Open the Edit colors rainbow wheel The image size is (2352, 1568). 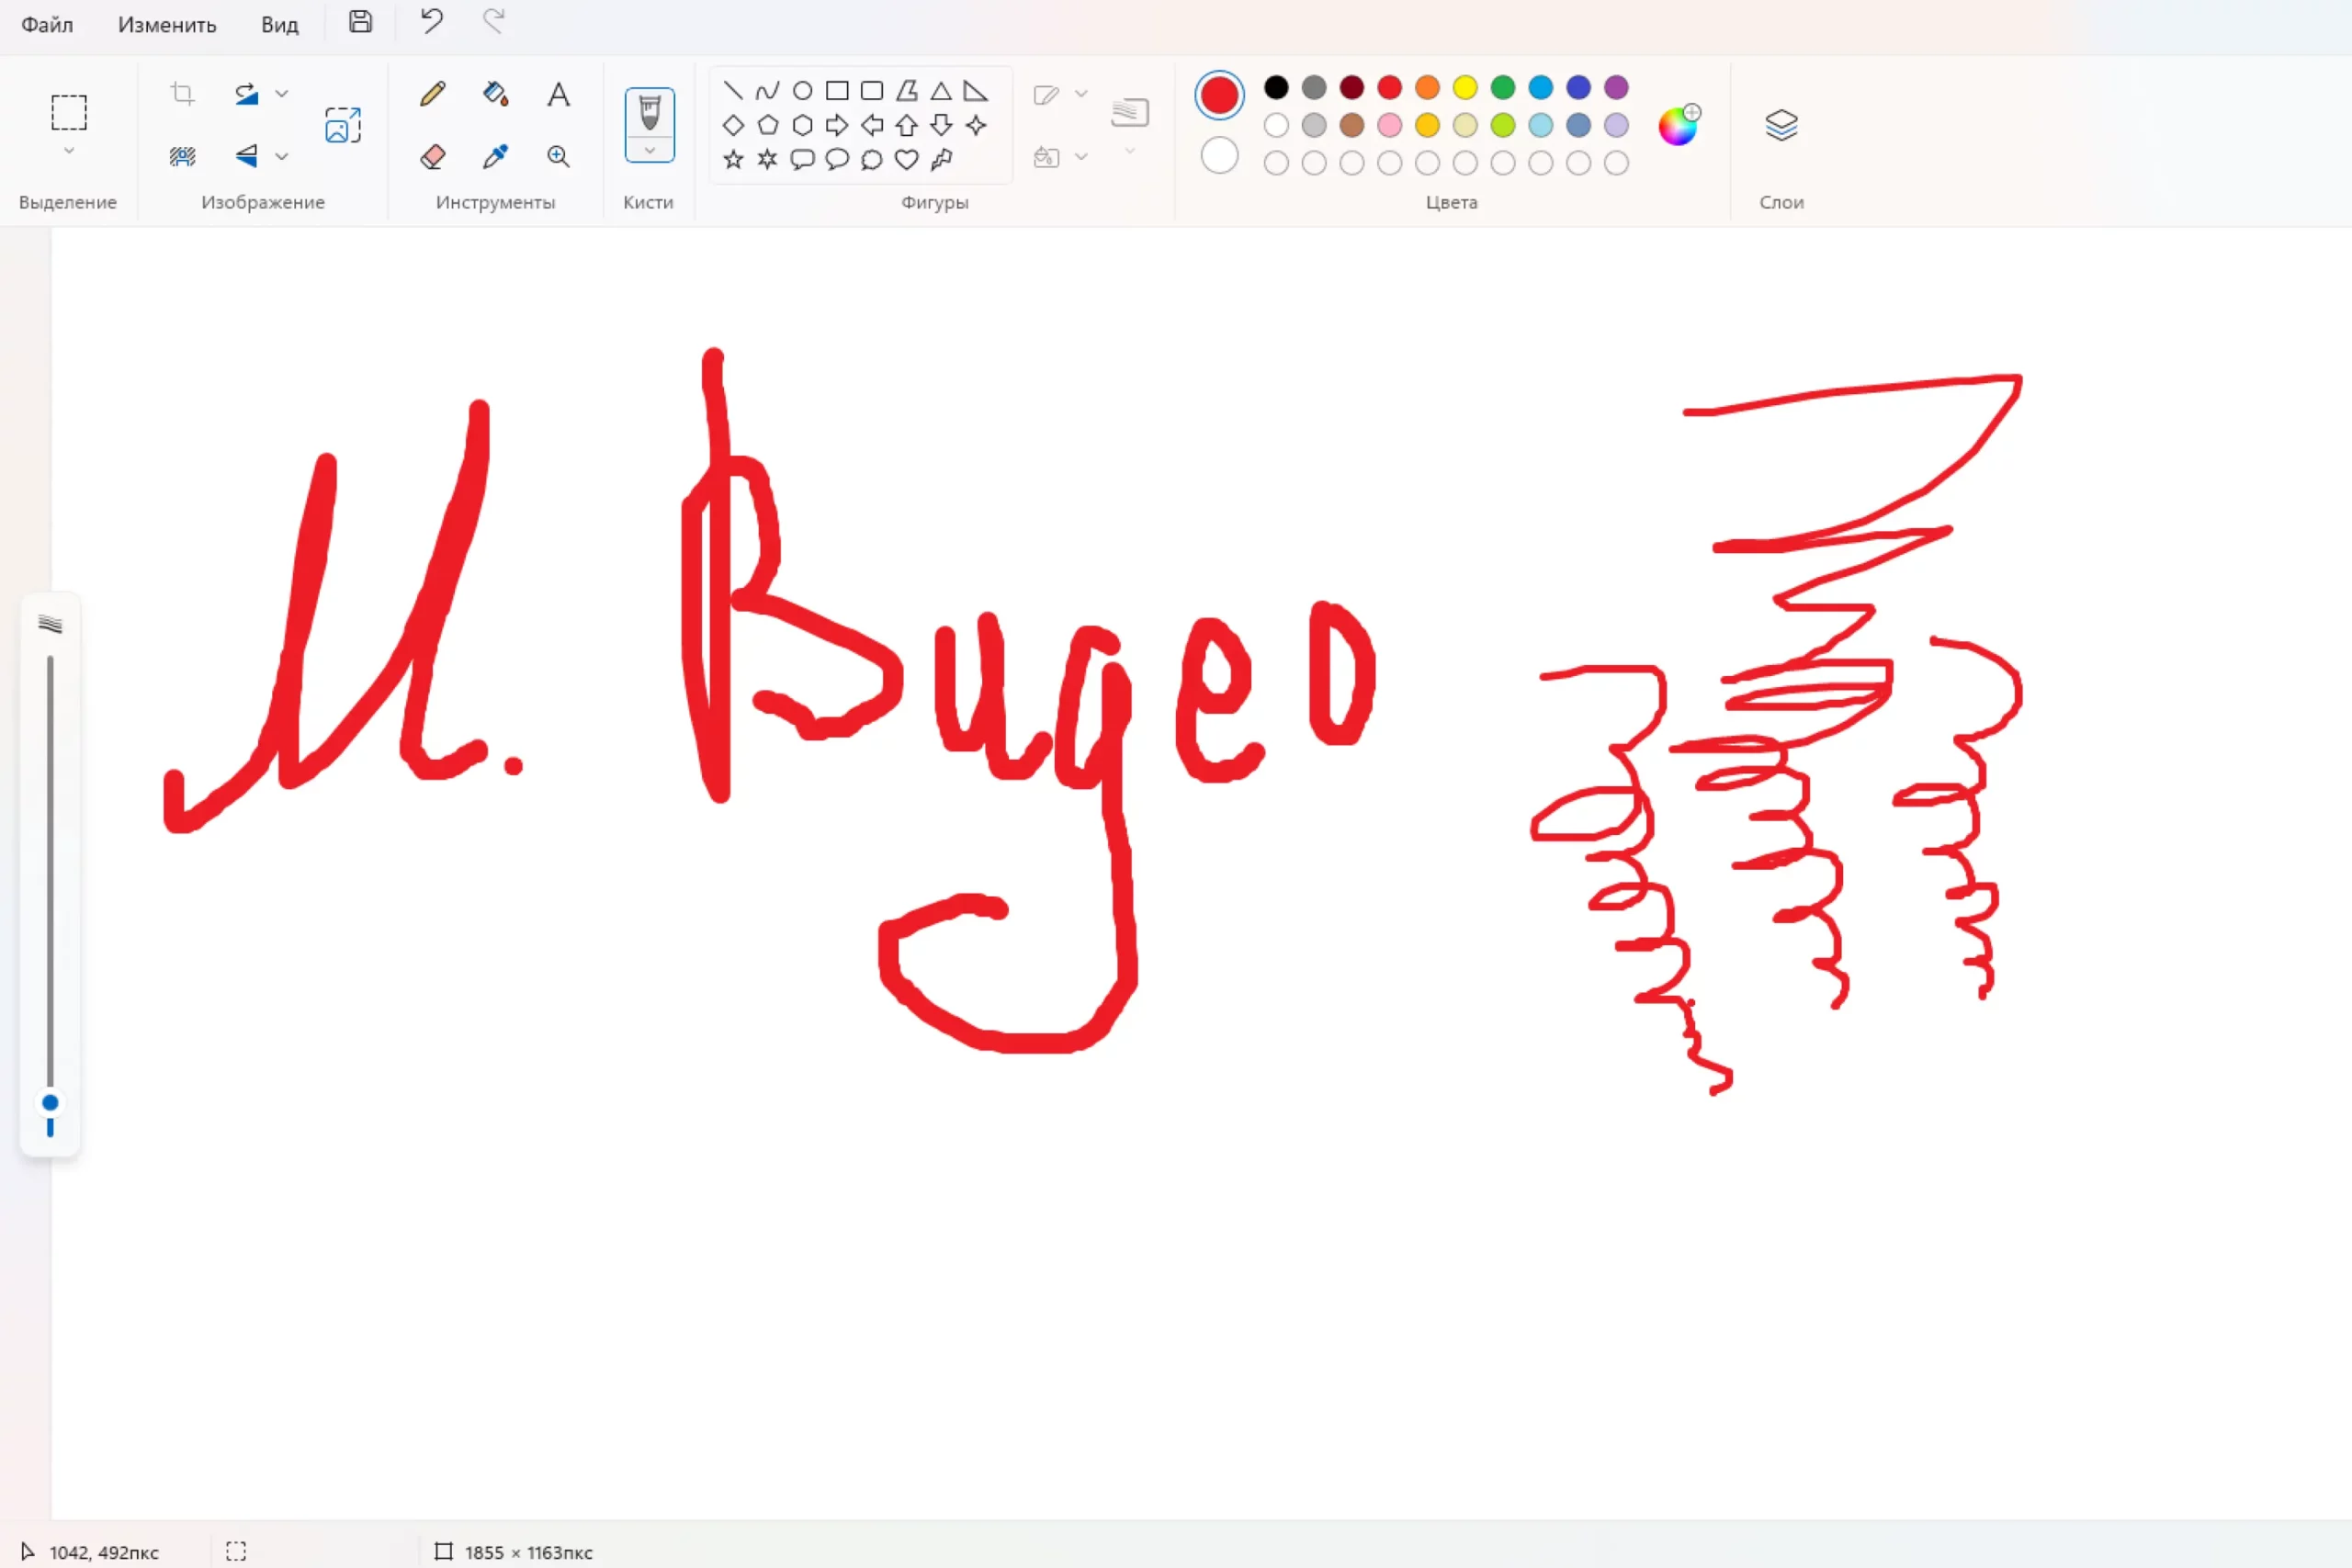click(1678, 126)
